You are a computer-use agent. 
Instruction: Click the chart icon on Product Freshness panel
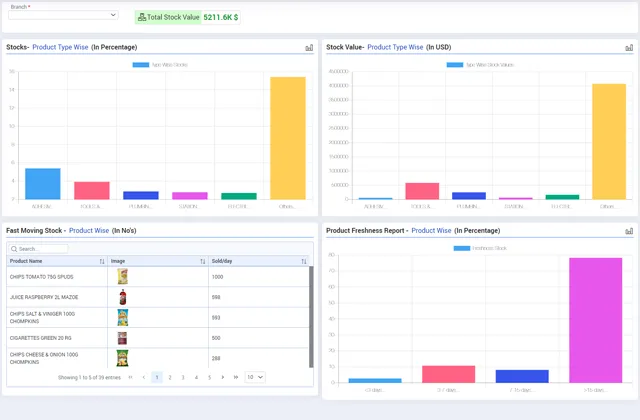coord(629,231)
